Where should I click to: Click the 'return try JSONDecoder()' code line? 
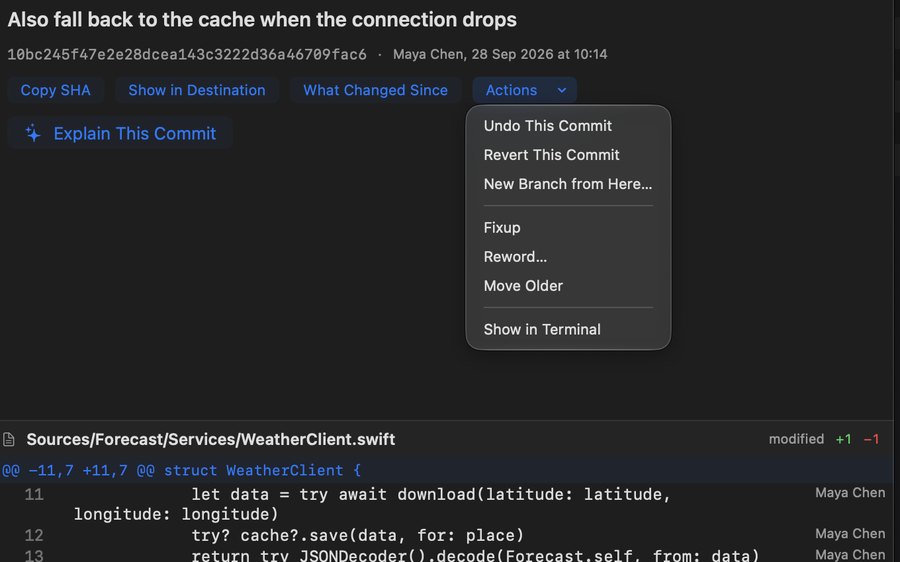[x=475, y=555]
